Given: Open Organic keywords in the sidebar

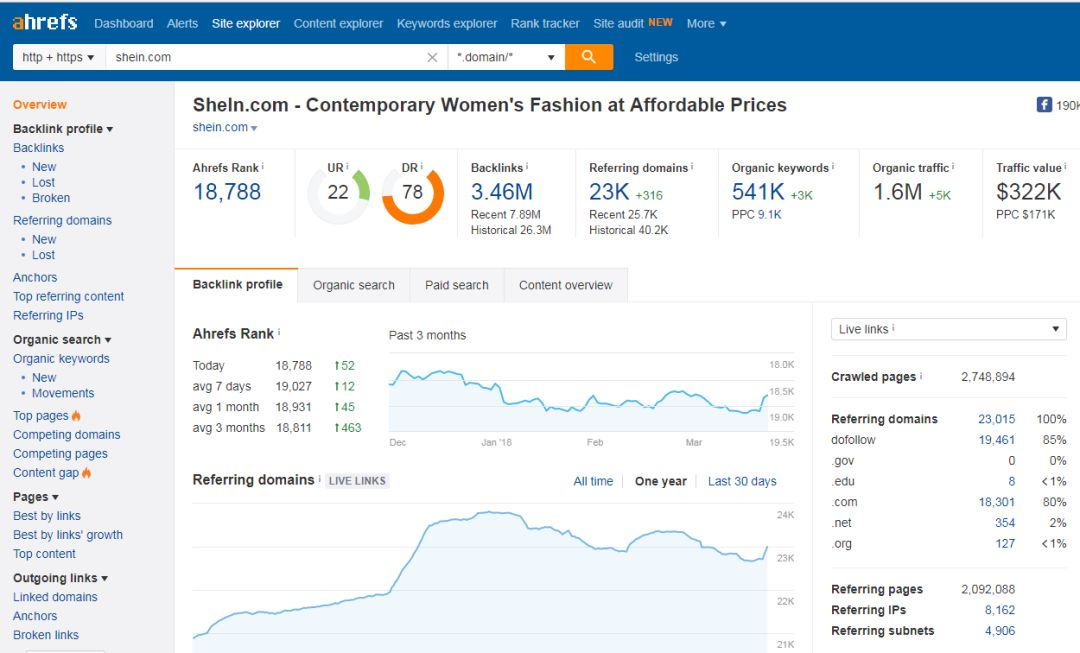Looking at the screenshot, I should click(61, 359).
